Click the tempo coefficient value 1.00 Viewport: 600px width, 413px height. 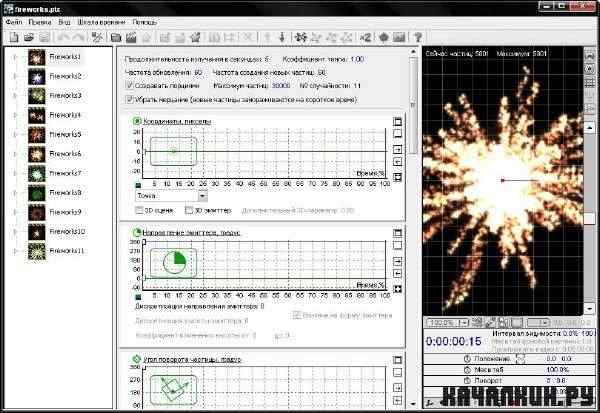coord(357,59)
